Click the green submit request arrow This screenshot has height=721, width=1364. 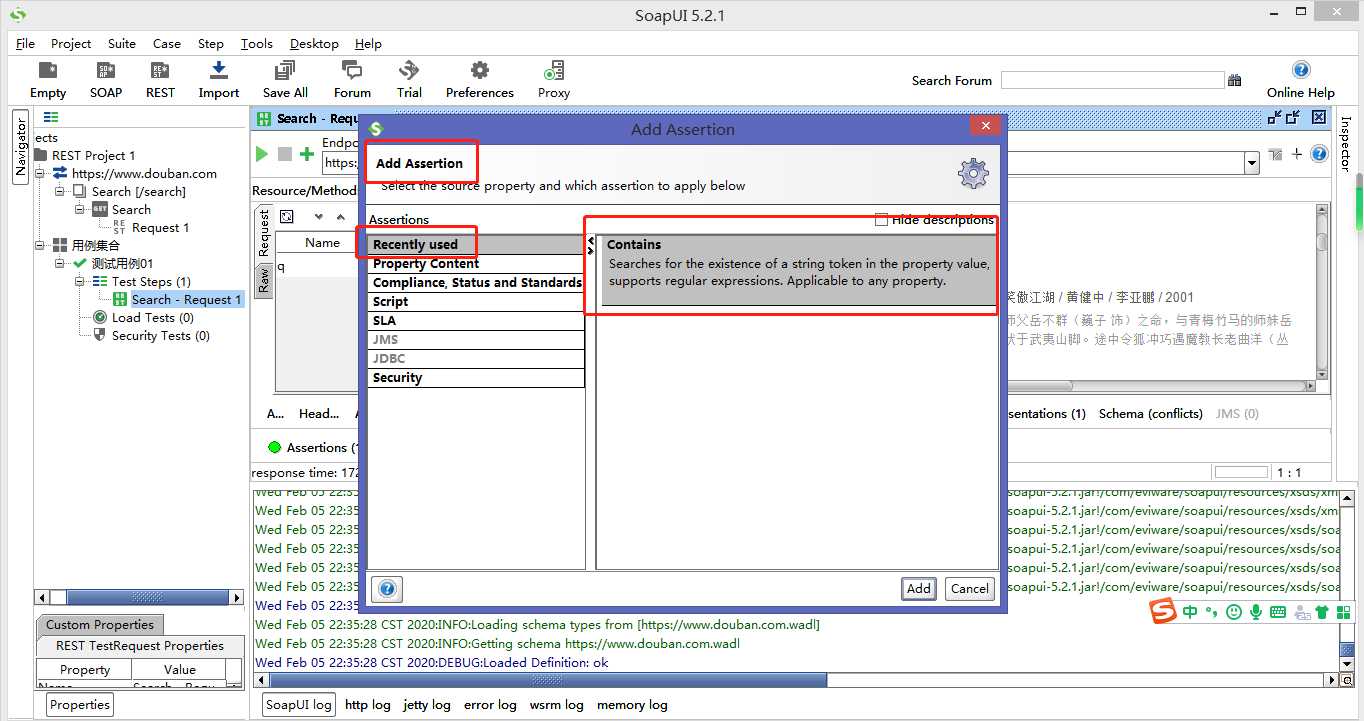coord(261,154)
